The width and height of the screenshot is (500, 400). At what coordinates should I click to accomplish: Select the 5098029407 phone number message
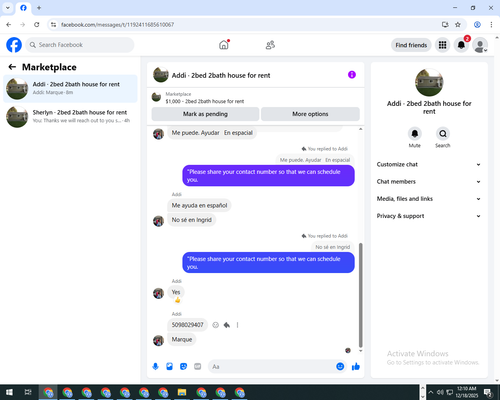click(188, 325)
